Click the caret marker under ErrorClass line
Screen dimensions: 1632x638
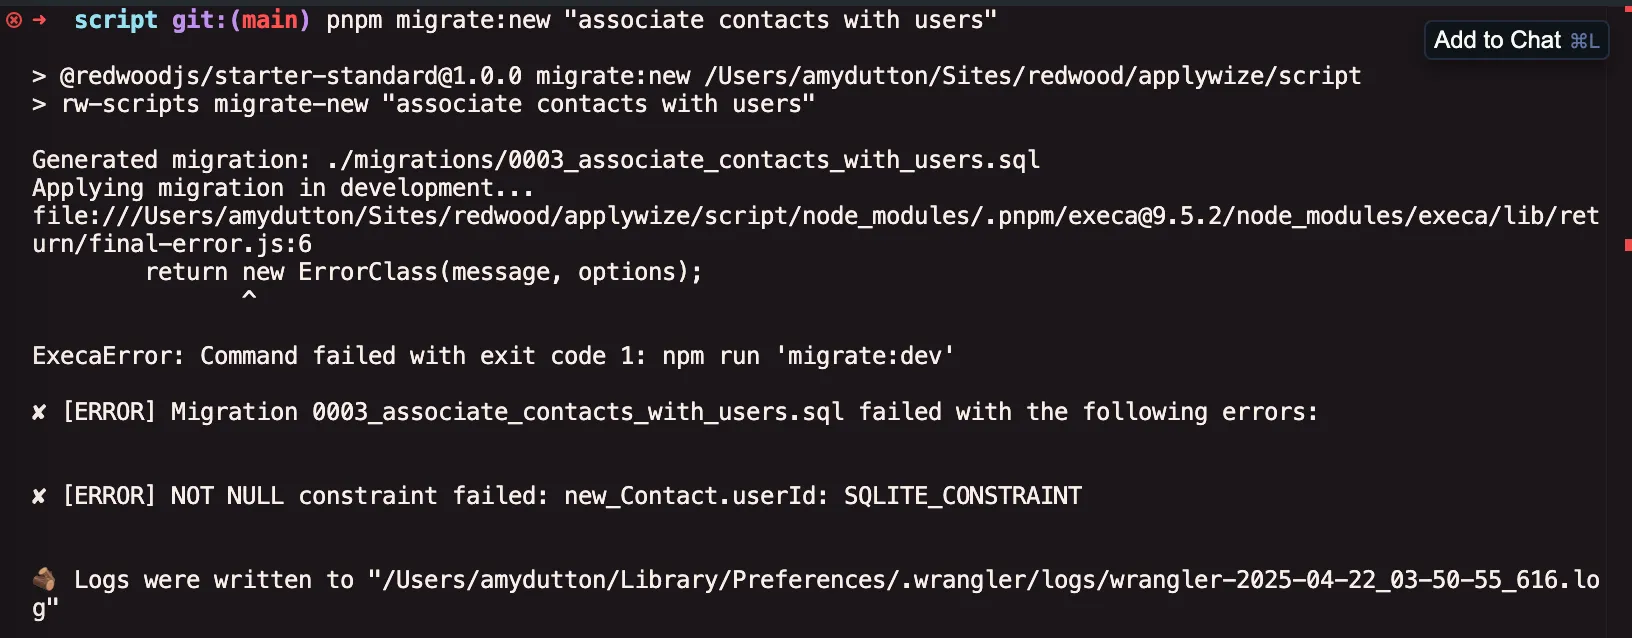click(249, 295)
